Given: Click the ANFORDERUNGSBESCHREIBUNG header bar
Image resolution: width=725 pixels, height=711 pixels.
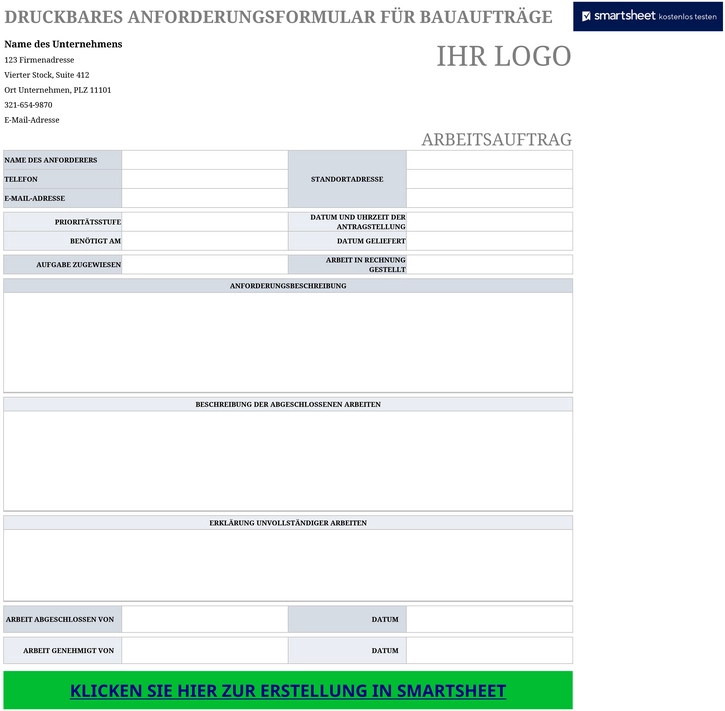Looking at the screenshot, I should click(x=288, y=286).
